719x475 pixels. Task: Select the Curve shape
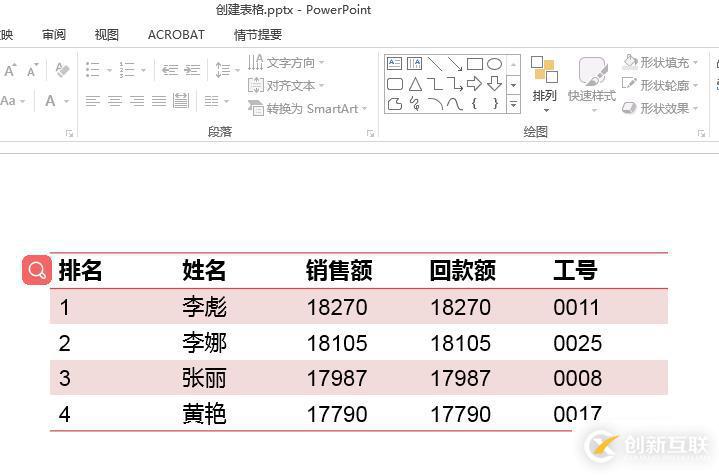pyautogui.click(x=455, y=104)
